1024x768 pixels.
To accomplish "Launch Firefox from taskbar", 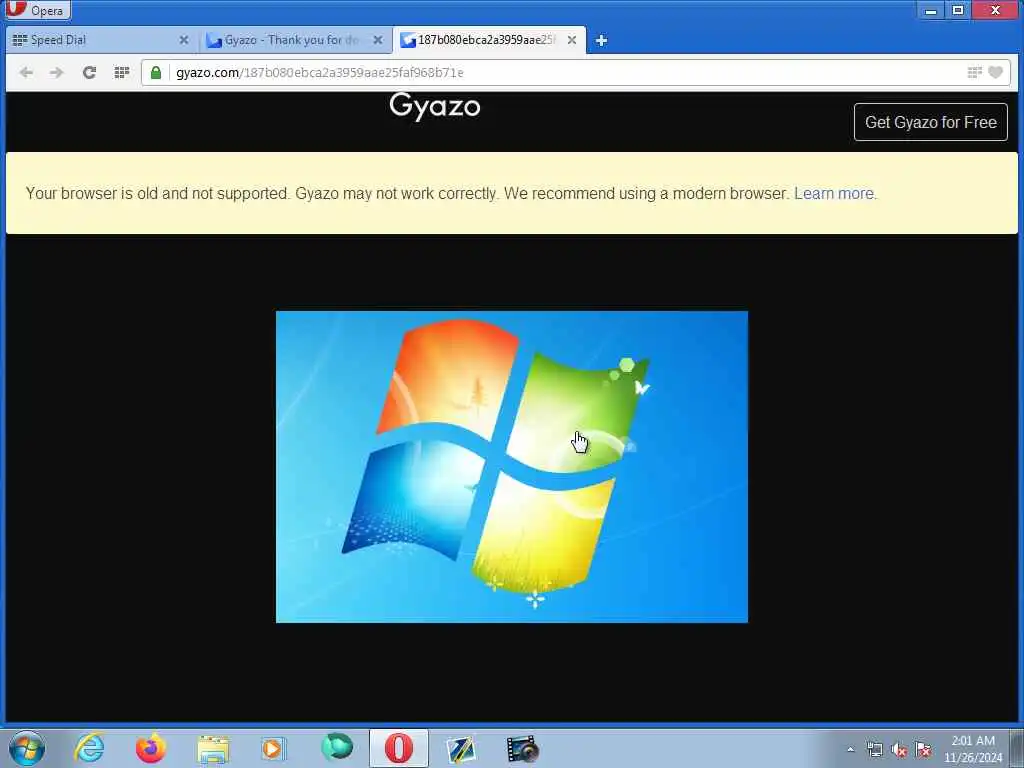I will [x=150, y=748].
